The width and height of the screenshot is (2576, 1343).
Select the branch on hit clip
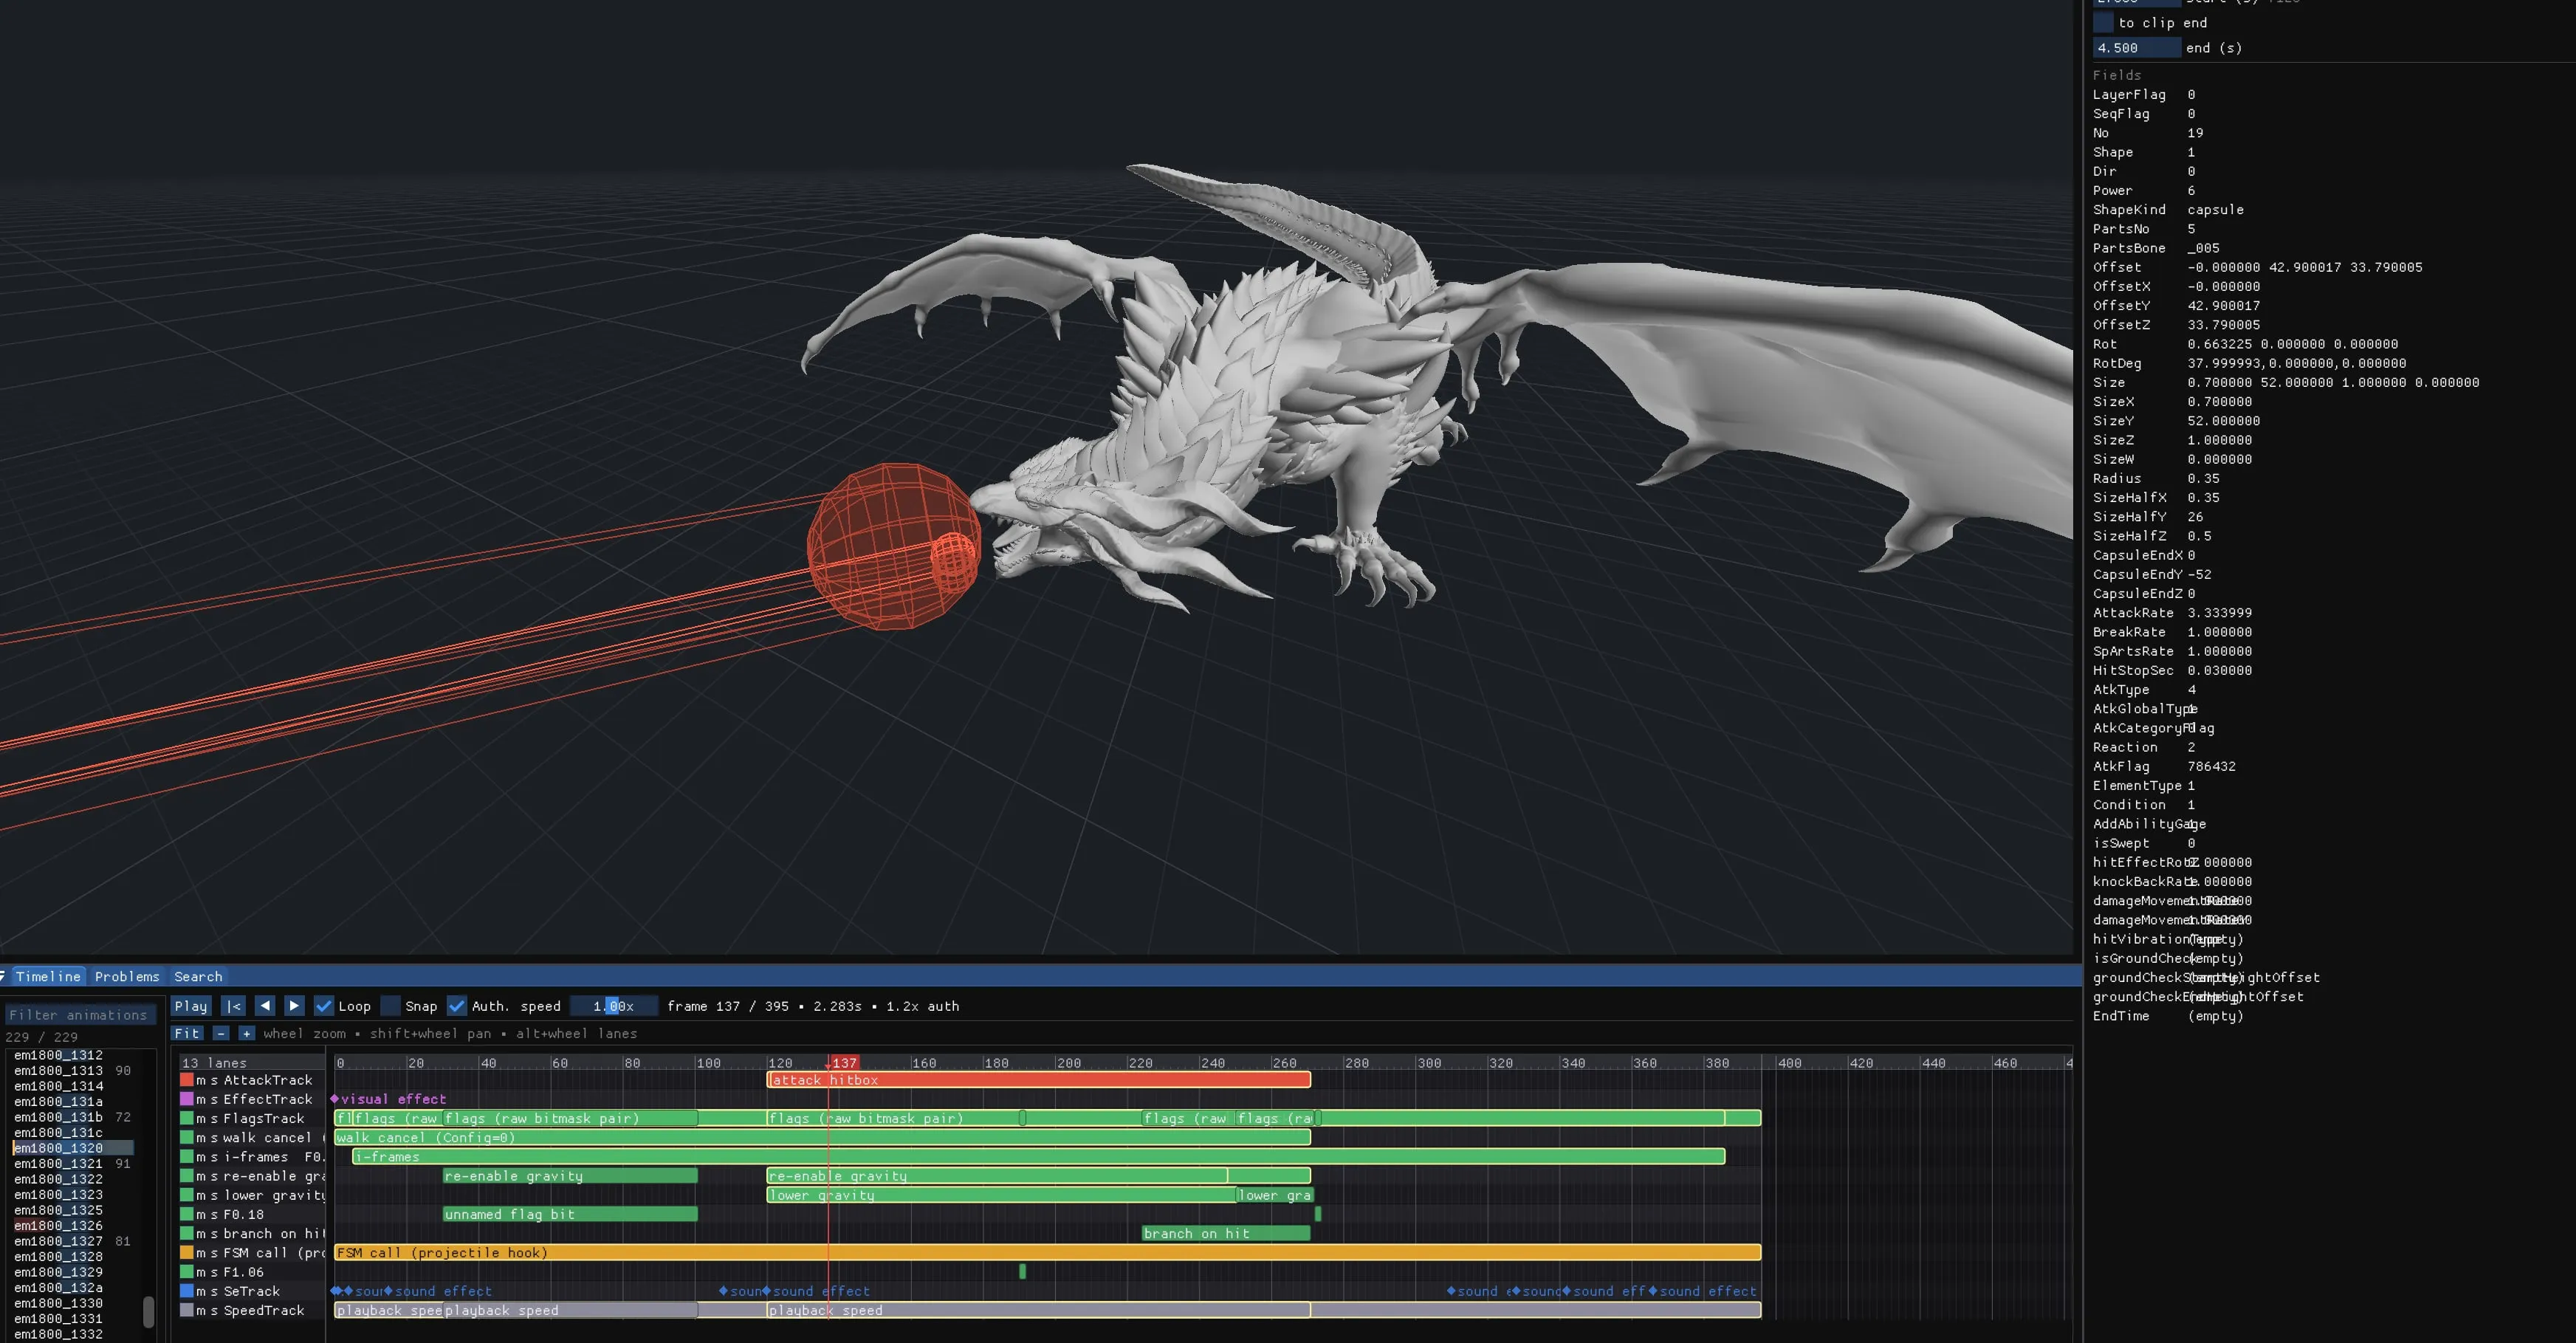pyautogui.click(x=1226, y=1234)
